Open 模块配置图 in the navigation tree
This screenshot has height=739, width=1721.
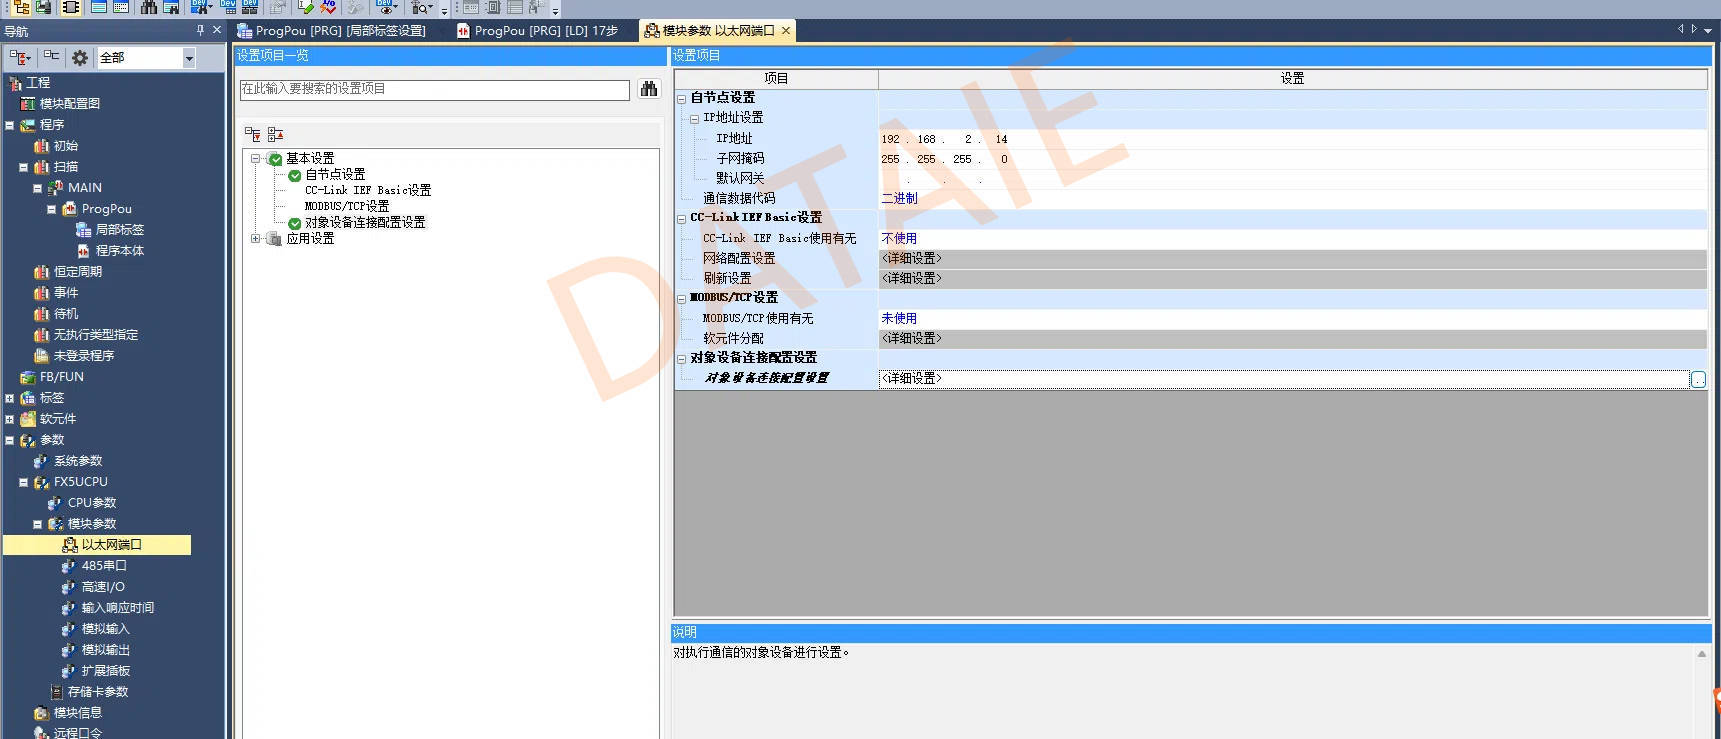(69, 104)
